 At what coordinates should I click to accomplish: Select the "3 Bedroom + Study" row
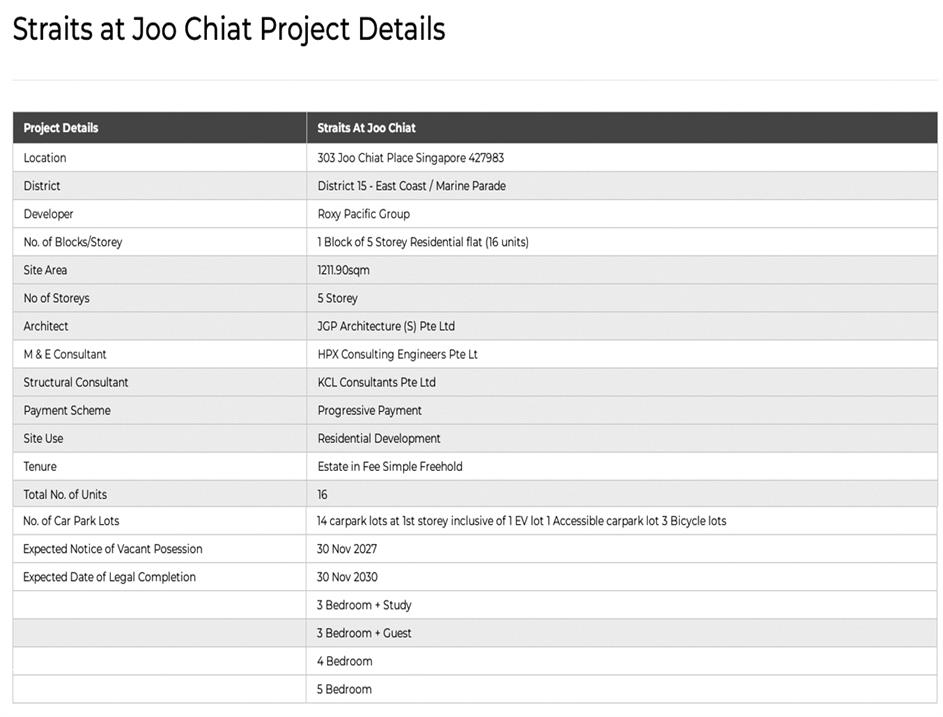click(364, 605)
